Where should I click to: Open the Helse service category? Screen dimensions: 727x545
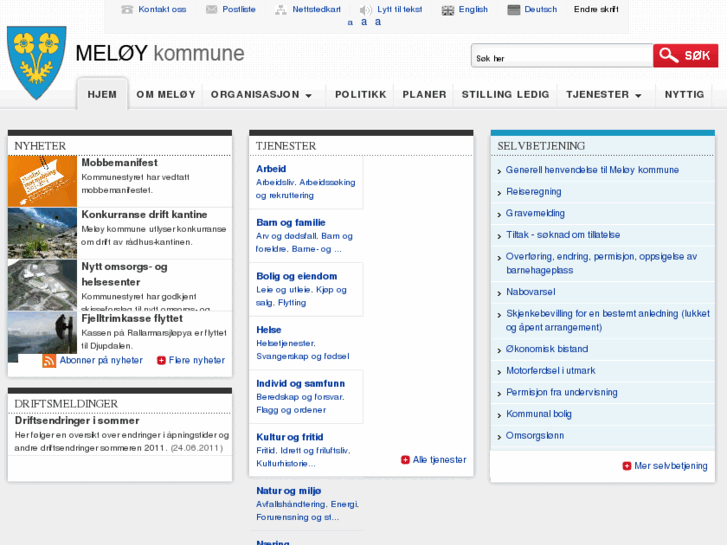(x=268, y=330)
